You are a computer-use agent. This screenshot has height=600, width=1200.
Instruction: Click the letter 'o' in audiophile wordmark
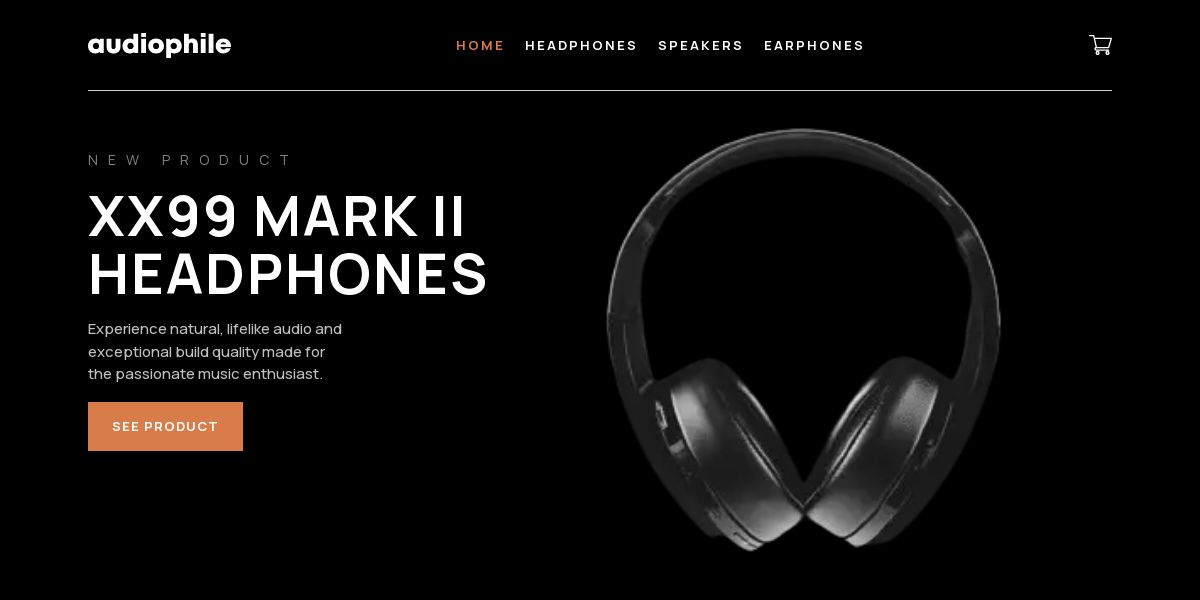(x=154, y=46)
